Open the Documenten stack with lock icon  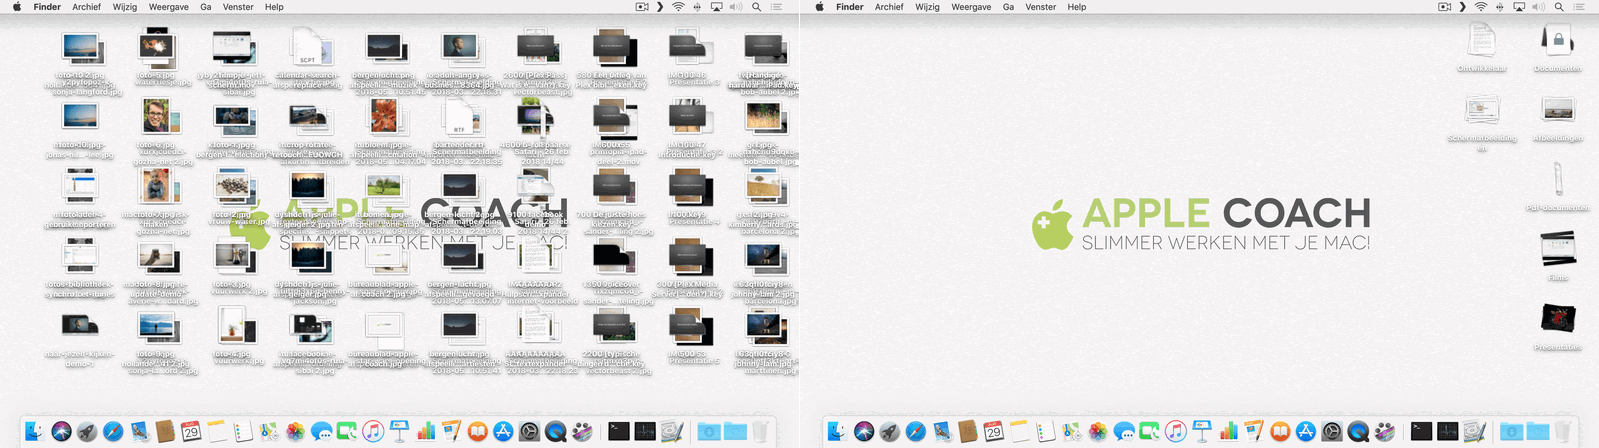[1557, 39]
